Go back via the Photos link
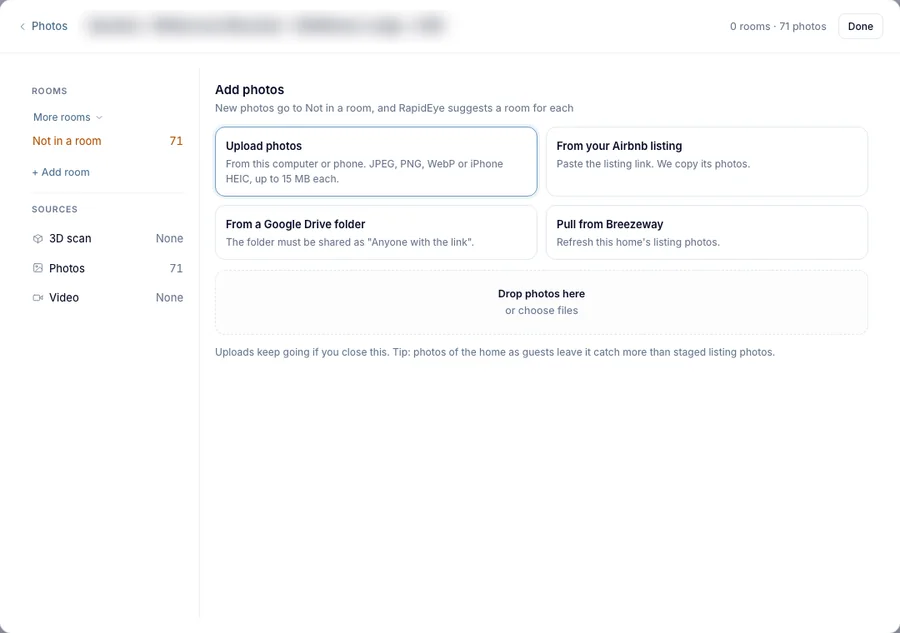 [49, 26]
